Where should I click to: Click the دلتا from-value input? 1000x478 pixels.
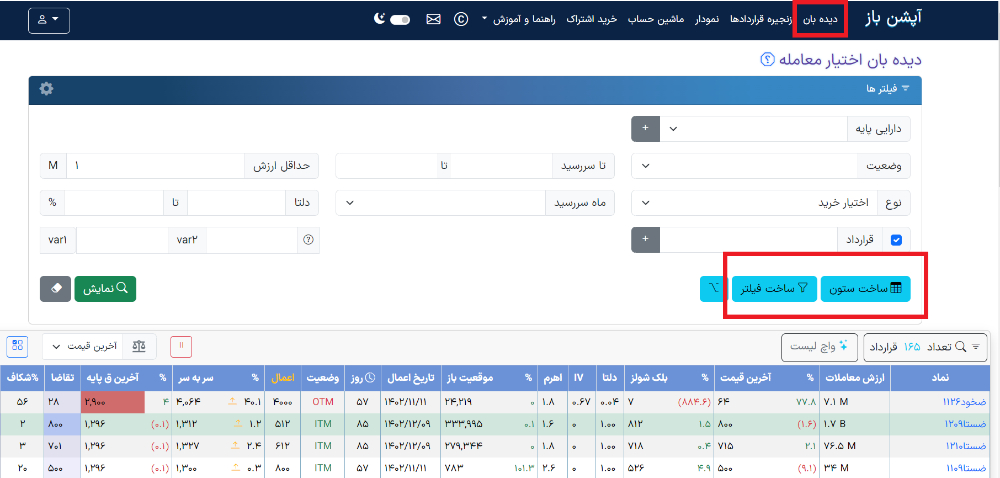pyautogui.click(x=237, y=203)
